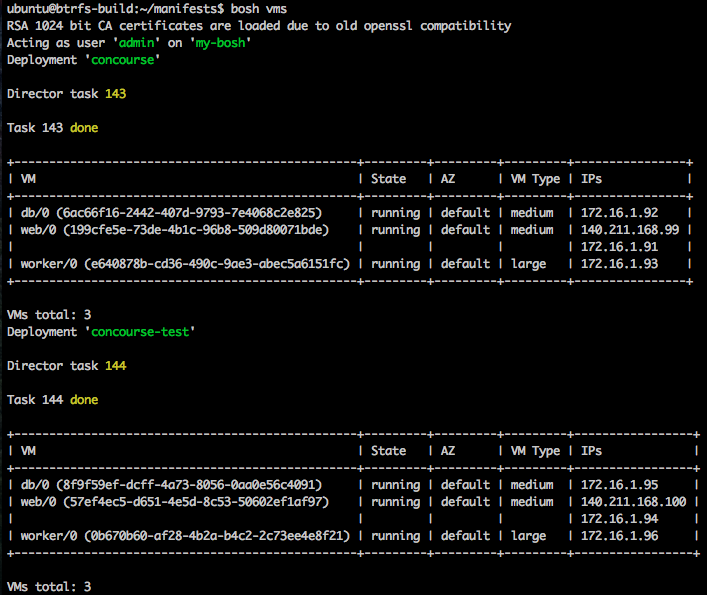
Task: Select web/0 row with ID 199cfe5e-73de-4b1c-96b8-509d80071bde
Action: click(350, 230)
